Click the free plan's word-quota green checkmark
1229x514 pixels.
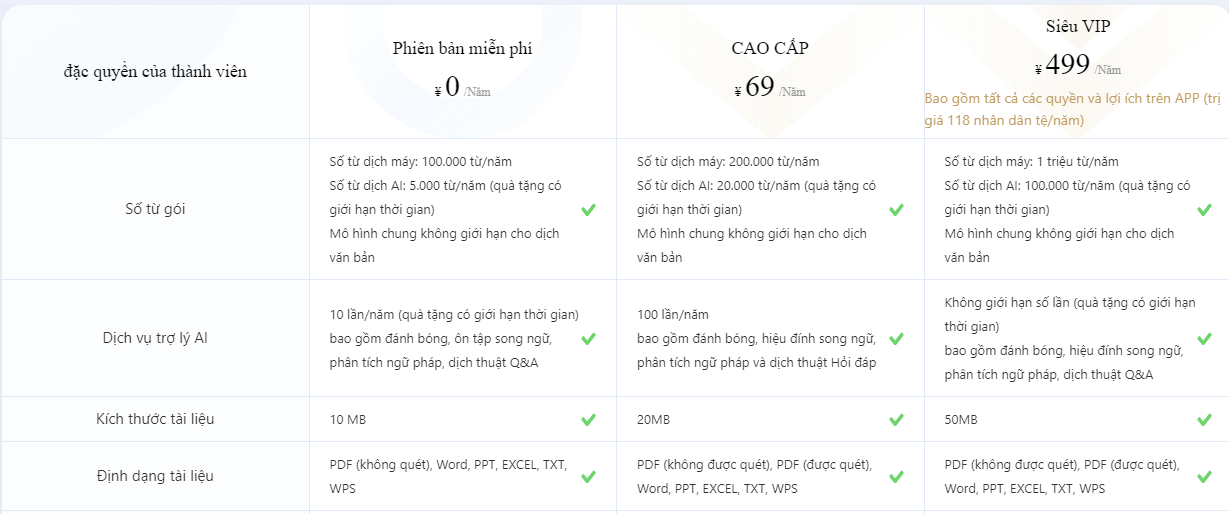588,210
